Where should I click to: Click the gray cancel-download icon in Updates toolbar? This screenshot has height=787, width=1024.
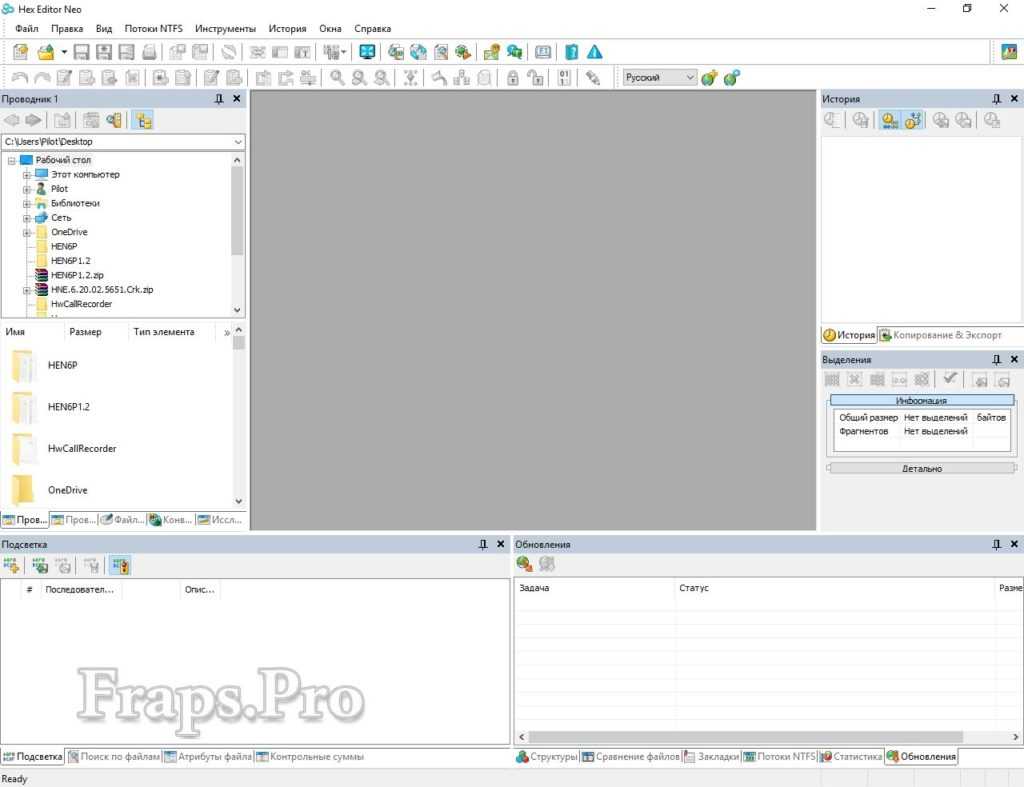547,564
